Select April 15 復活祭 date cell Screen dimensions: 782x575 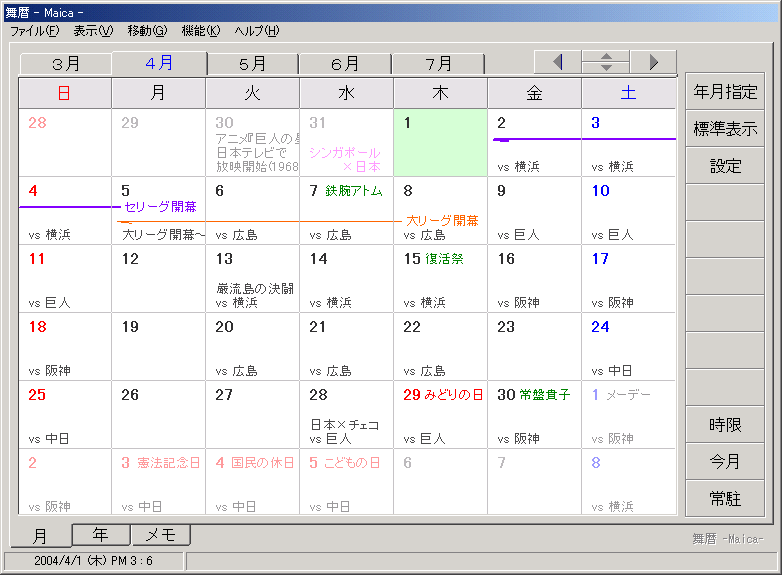(440, 278)
